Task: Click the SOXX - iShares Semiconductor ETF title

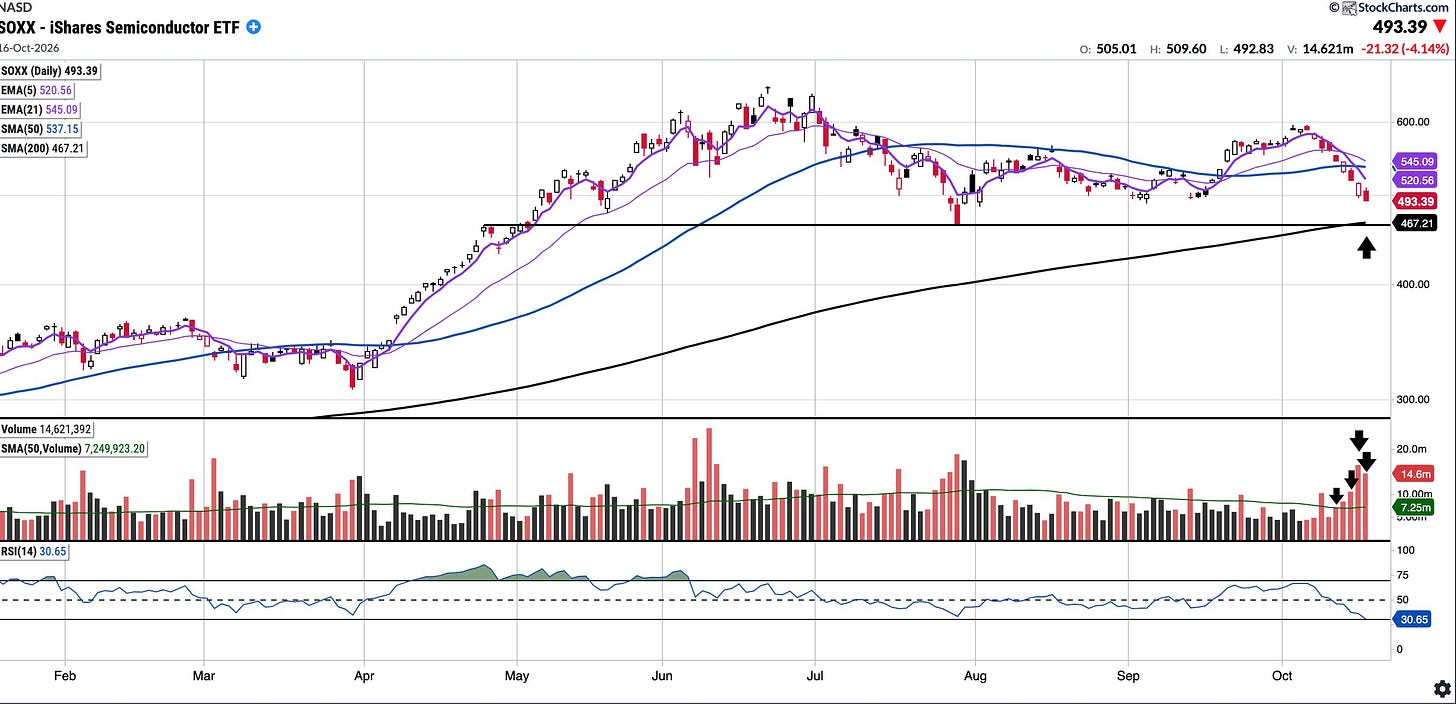Action: (120, 28)
